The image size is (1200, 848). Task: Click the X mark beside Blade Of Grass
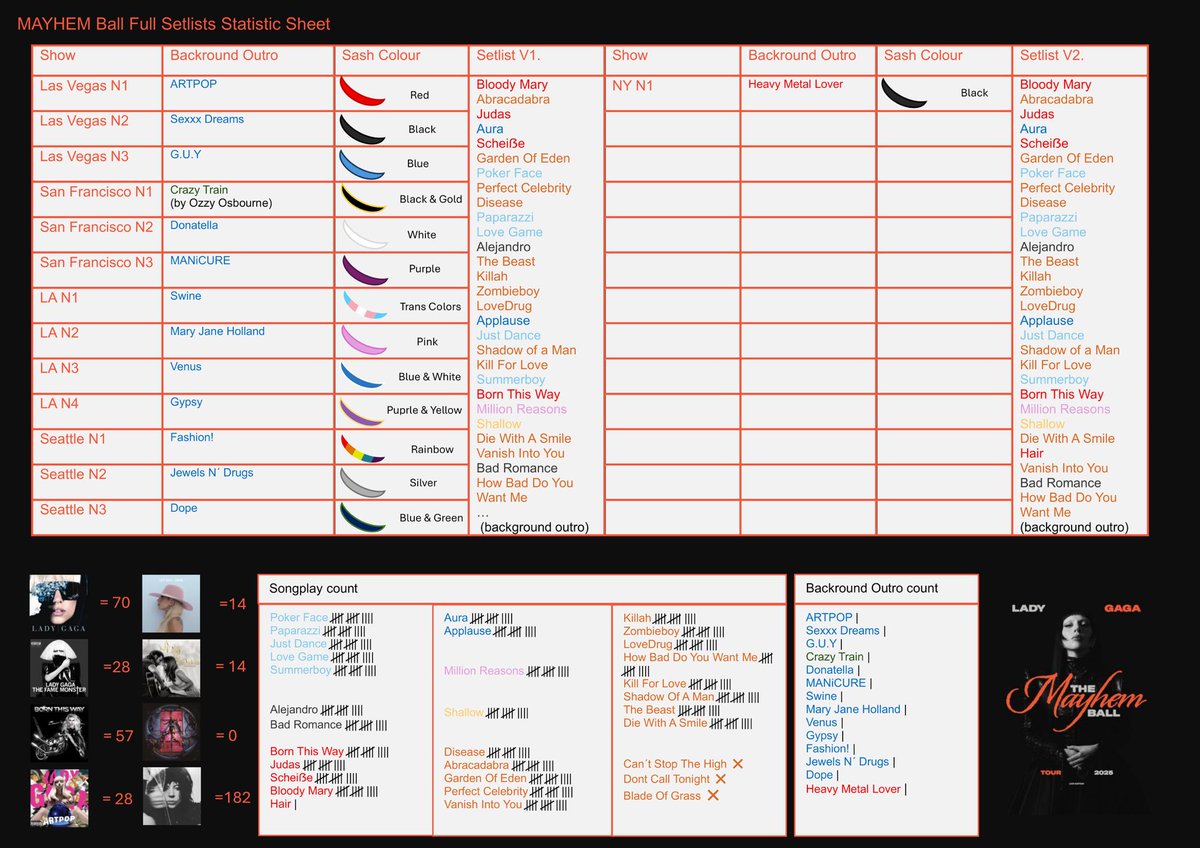pos(713,795)
